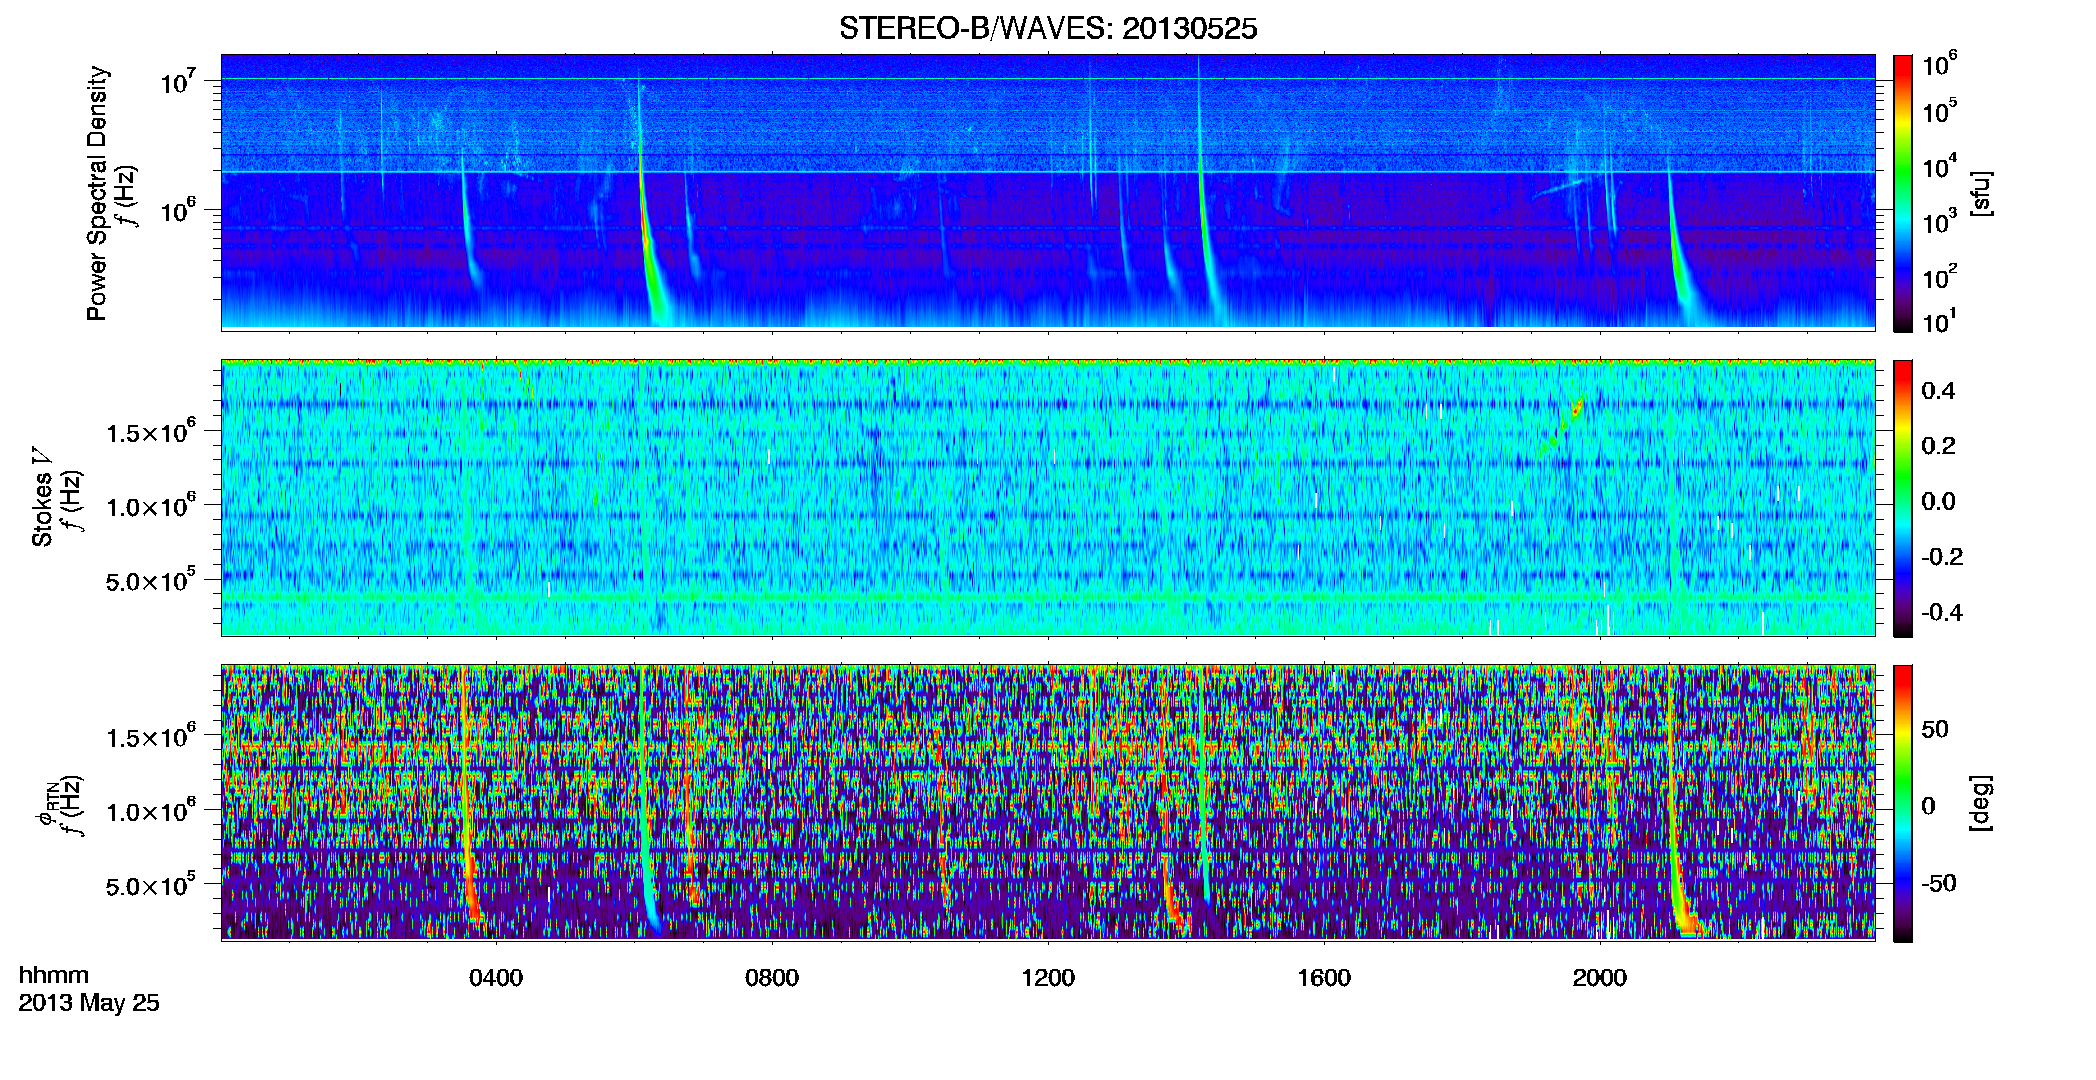Click the Power Spectral Density axis label
Image resolution: width=2096 pixels, height=1080 pixels.
[x=97, y=193]
